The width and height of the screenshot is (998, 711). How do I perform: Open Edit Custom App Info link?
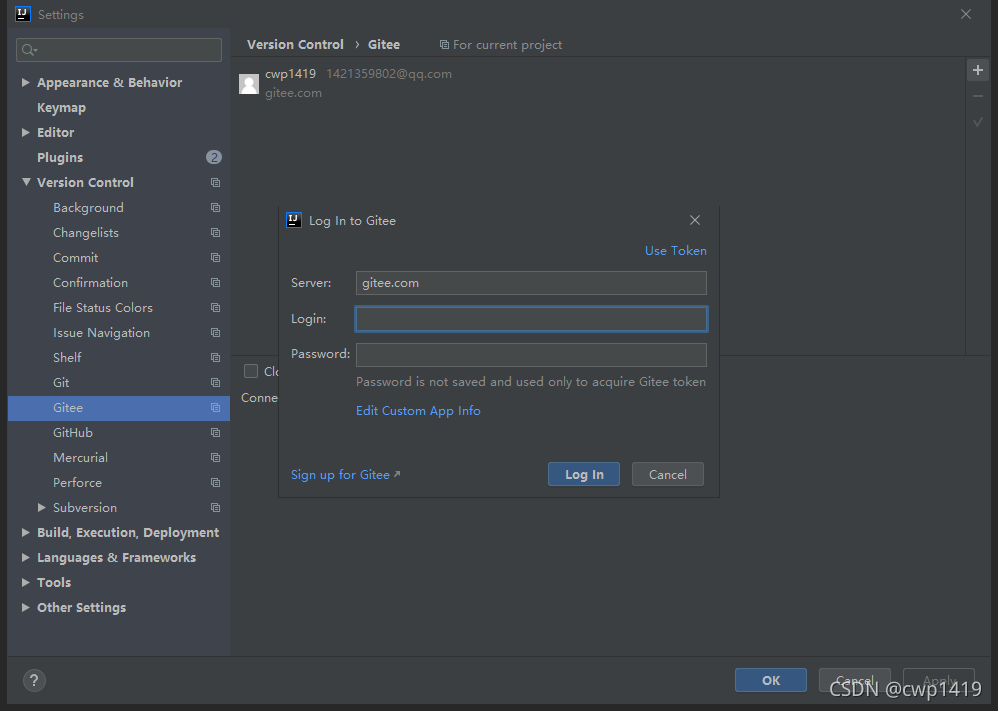(418, 411)
